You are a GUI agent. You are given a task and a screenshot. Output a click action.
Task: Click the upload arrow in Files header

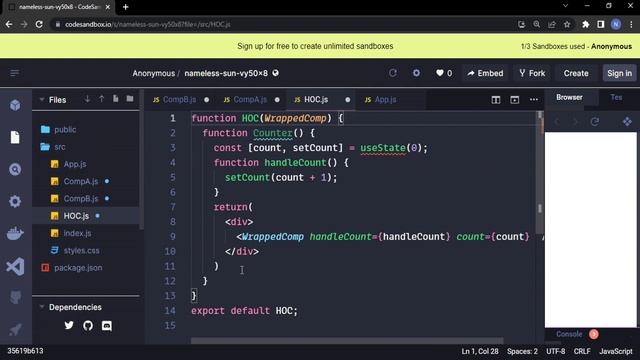click(101, 99)
